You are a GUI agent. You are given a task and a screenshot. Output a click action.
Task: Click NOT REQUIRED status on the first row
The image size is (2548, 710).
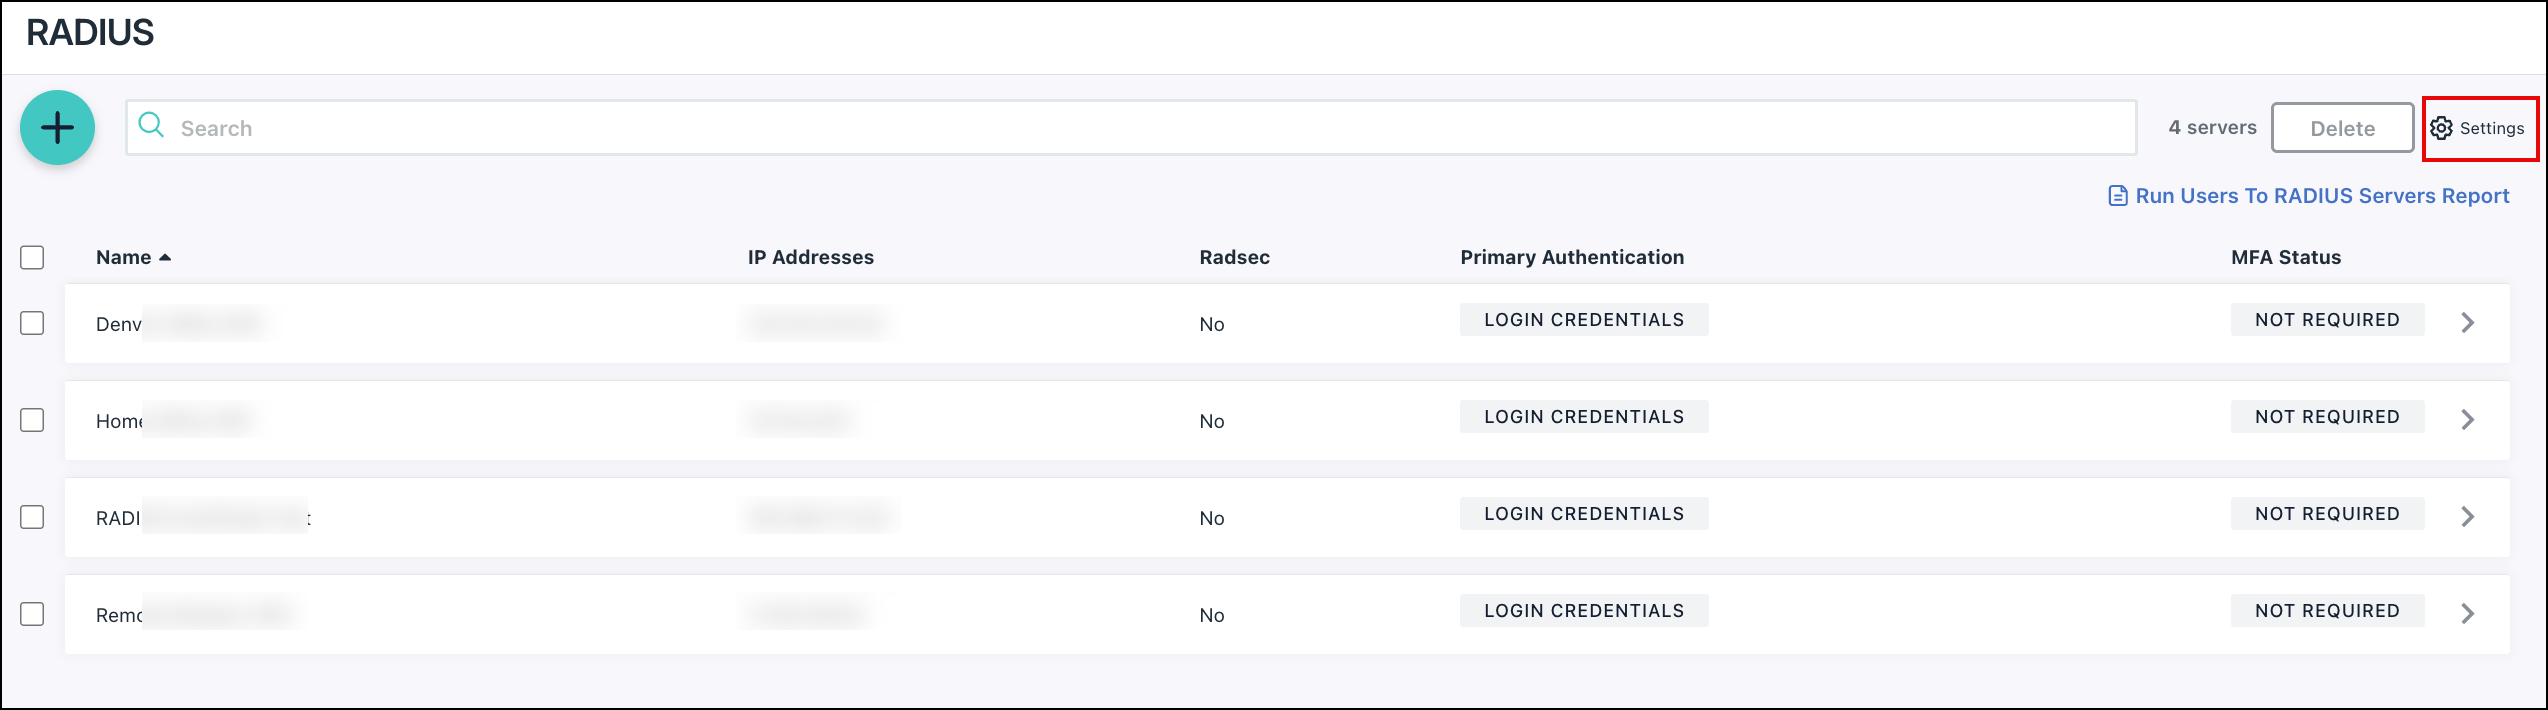(x=2327, y=319)
